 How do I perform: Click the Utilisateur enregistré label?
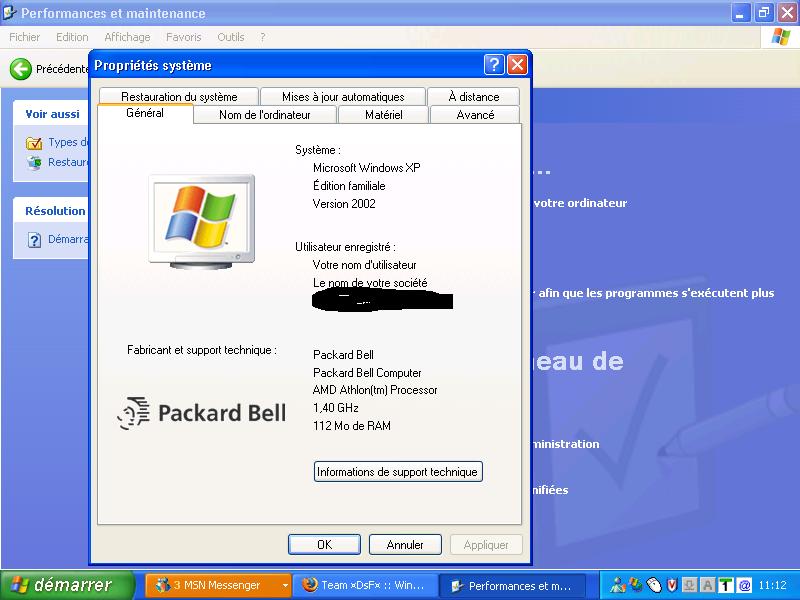click(345, 247)
